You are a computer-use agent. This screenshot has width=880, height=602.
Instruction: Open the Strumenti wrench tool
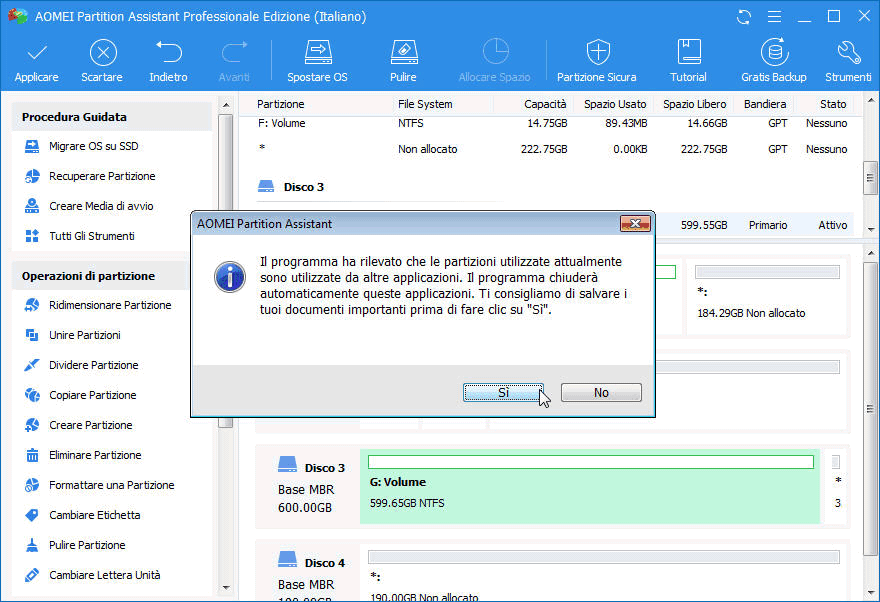click(848, 61)
